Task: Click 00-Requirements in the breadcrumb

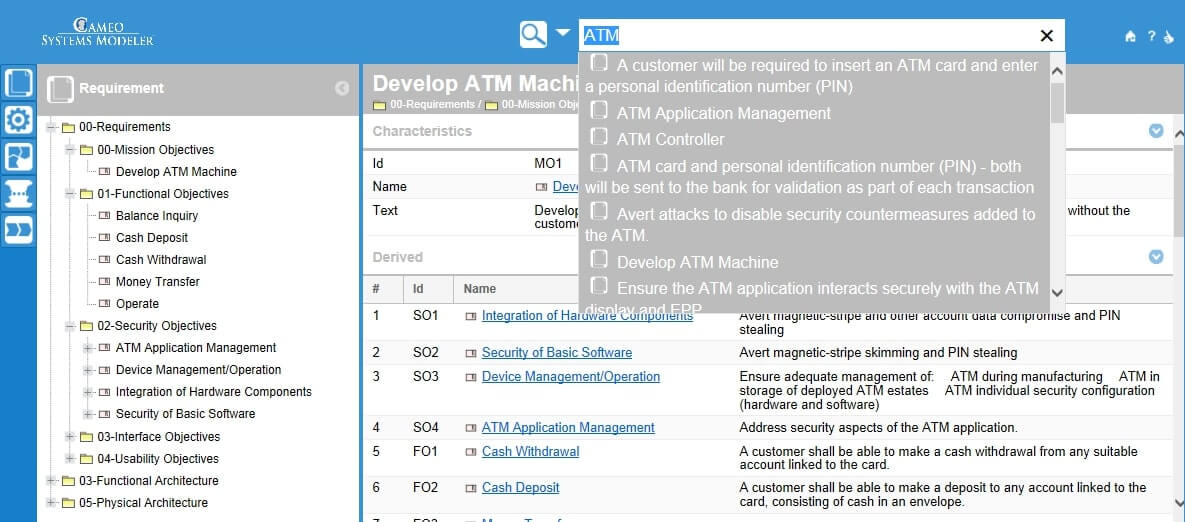Action: [x=432, y=104]
